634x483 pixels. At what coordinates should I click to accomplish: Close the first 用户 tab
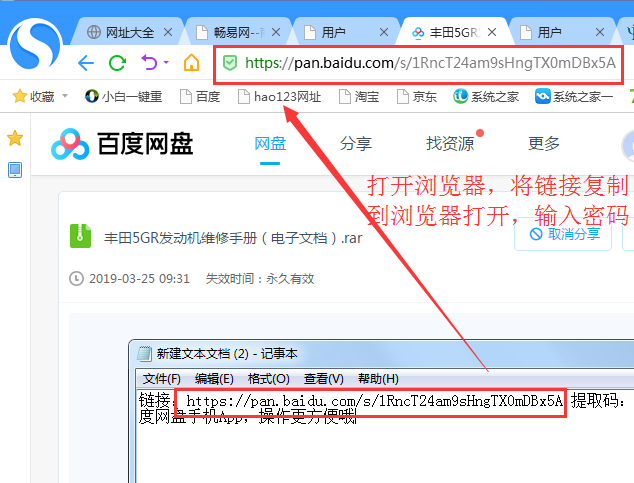click(x=384, y=32)
